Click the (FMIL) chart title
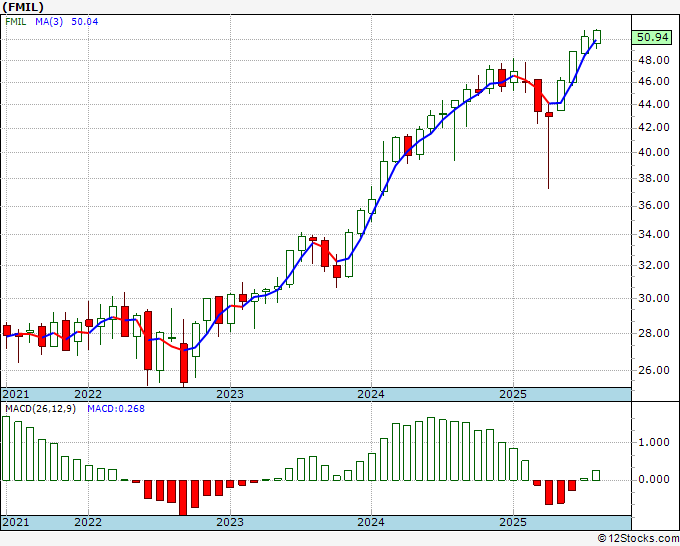Screen dimensions: 680x546 point(23,7)
